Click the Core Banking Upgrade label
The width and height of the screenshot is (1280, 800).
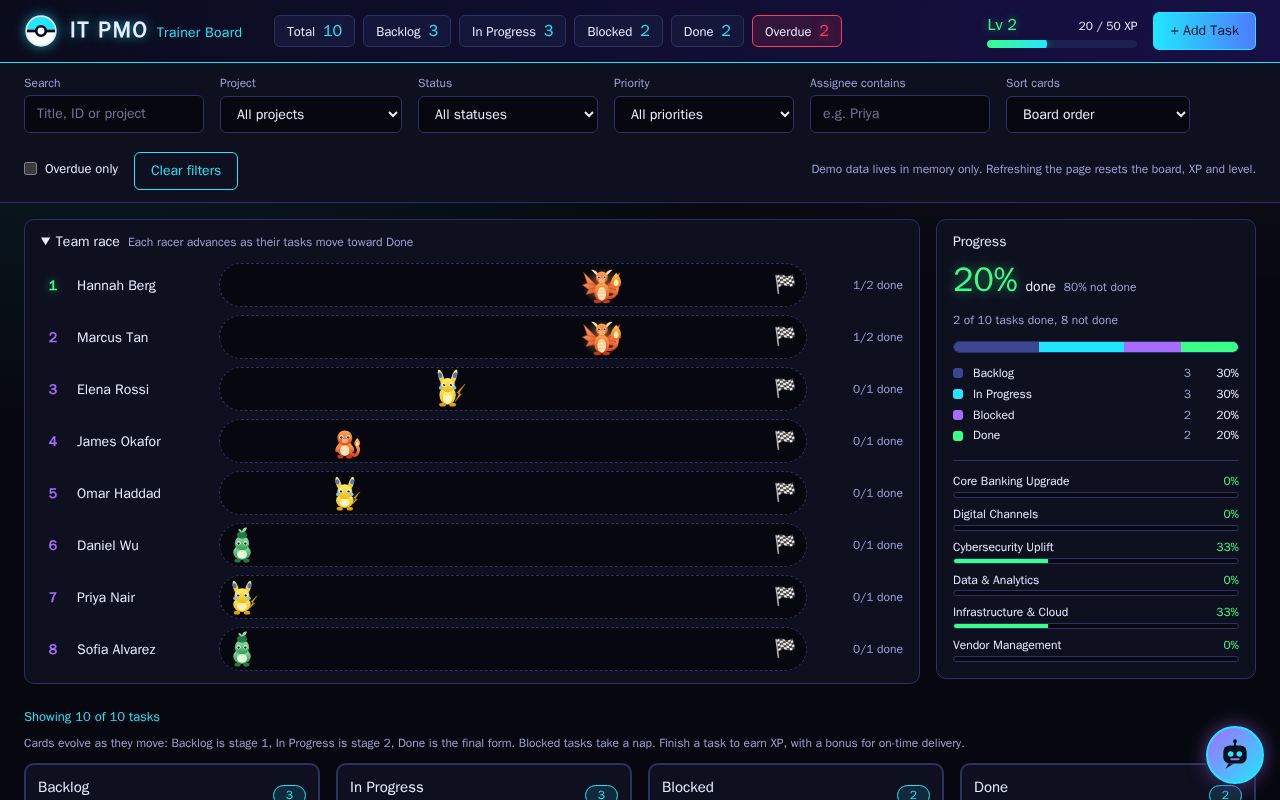[x=1011, y=481]
